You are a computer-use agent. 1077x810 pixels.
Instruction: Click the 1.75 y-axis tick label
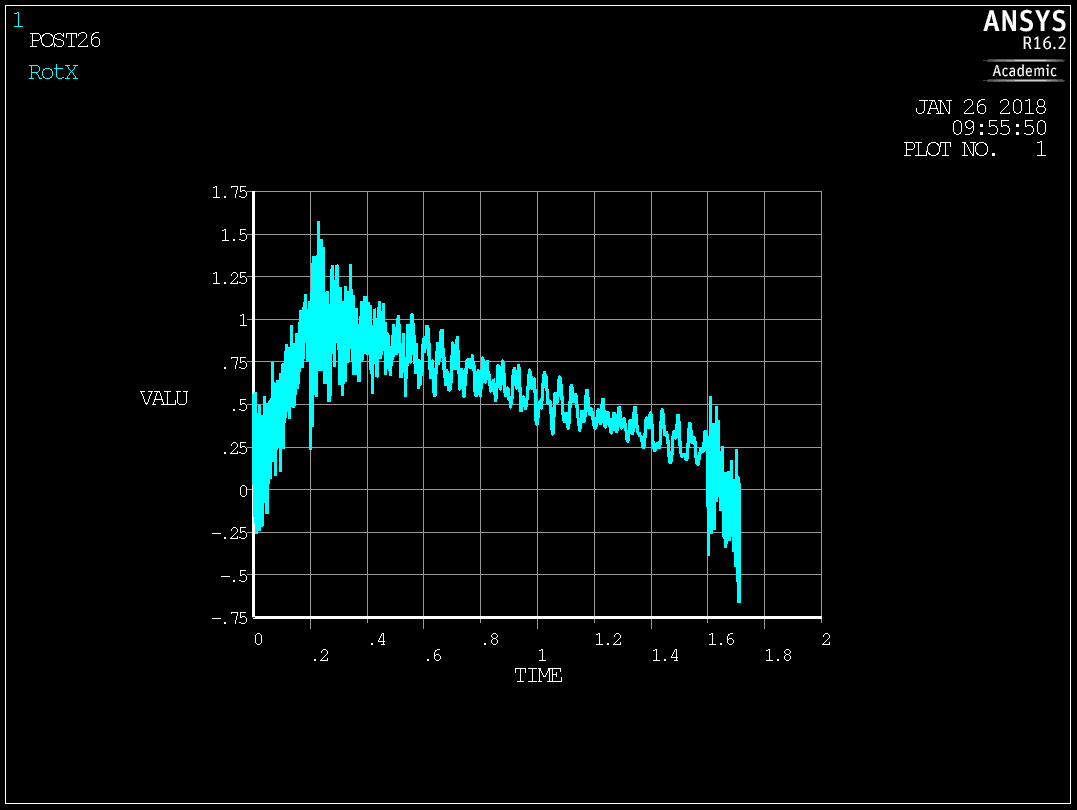229,193
